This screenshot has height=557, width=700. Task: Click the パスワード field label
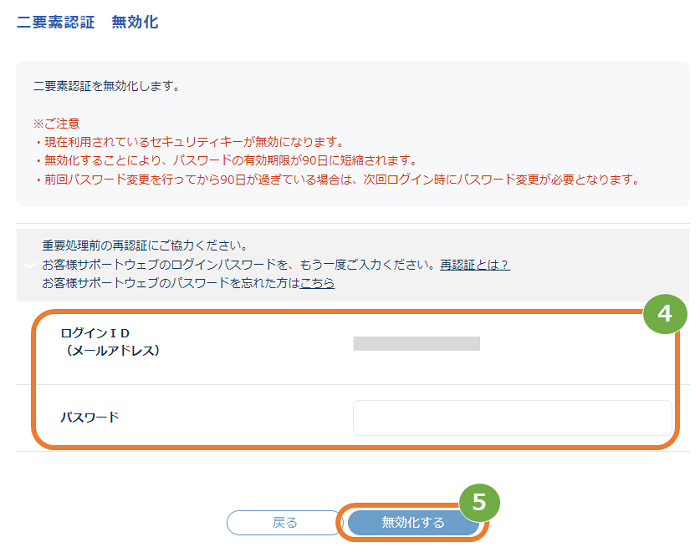(90, 418)
